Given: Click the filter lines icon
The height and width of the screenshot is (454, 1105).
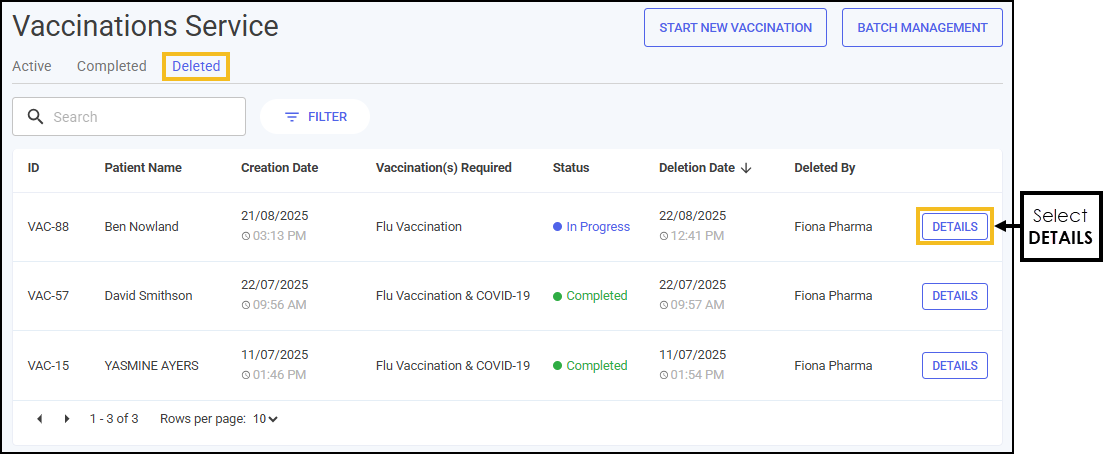Looking at the screenshot, I should [x=292, y=117].
